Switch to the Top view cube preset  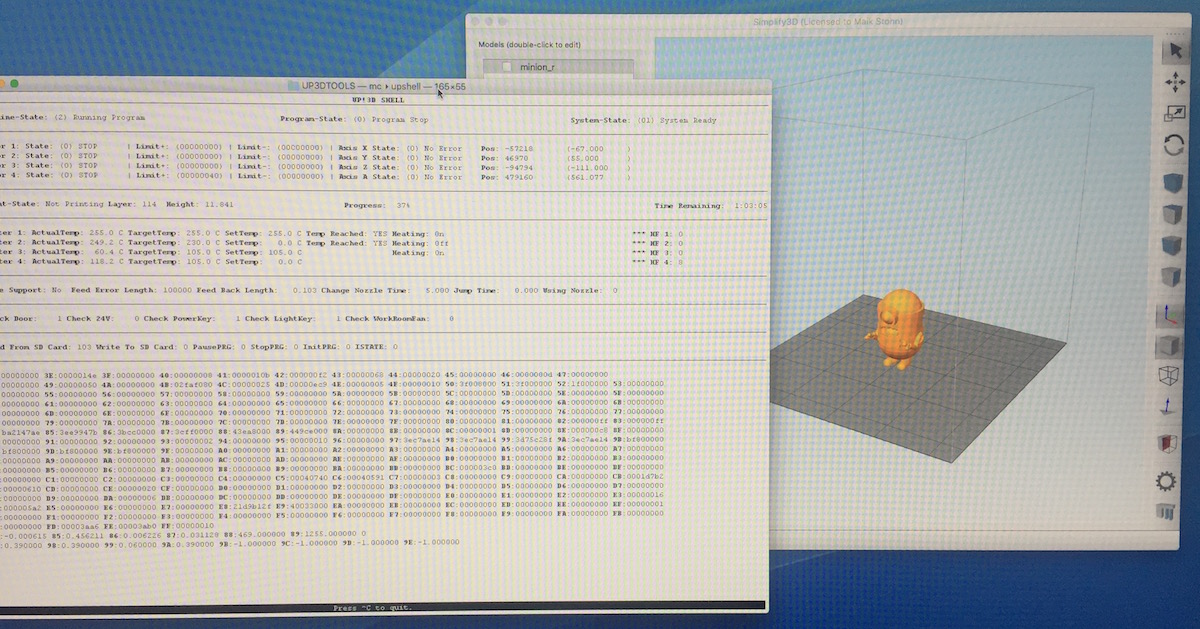[1174, 216]
